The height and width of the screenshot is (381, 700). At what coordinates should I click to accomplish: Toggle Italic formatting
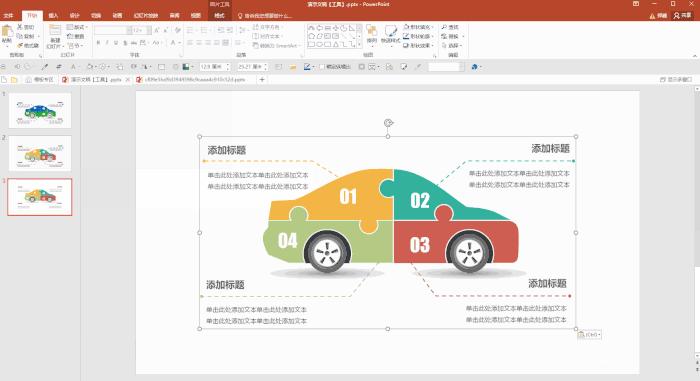coord(107,43)
